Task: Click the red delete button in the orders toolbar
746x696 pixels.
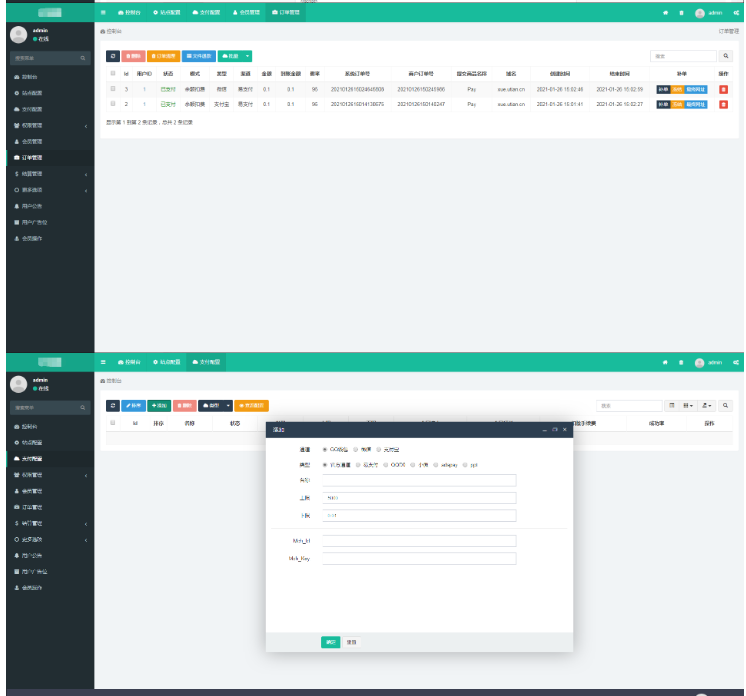Action: 134,56
